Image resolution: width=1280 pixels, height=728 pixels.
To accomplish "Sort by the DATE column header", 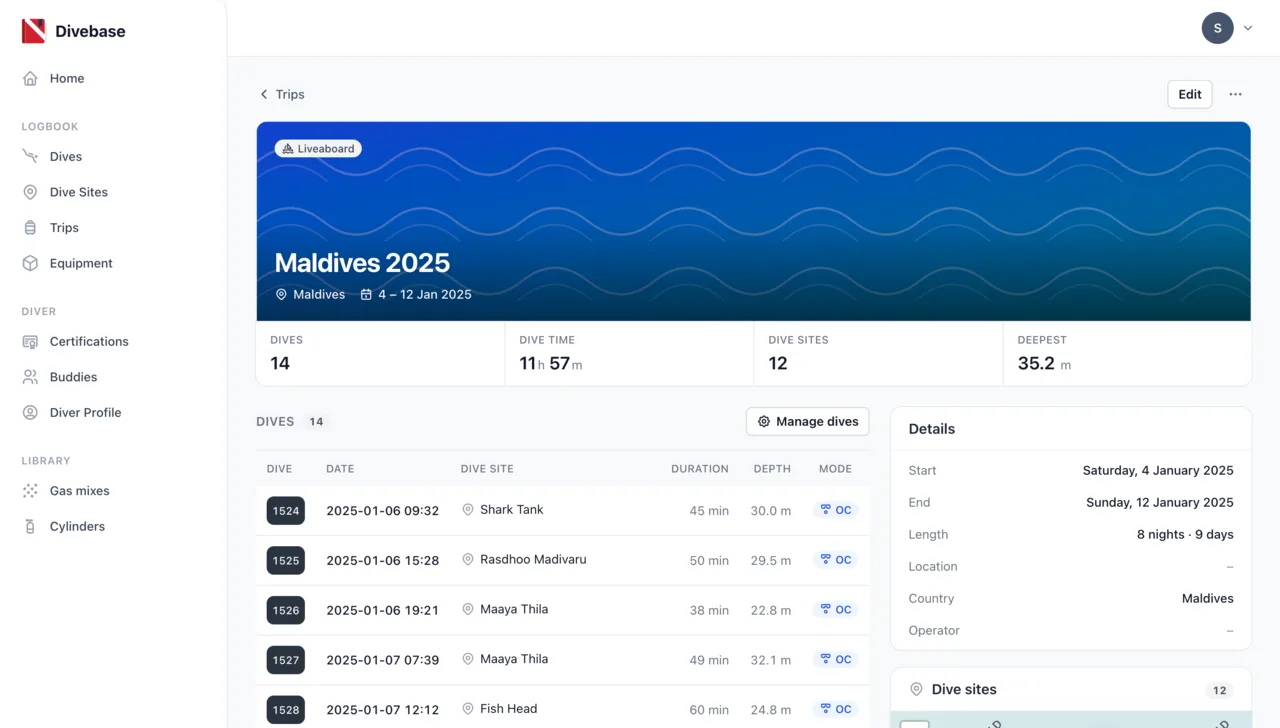I will coord(340,469).
